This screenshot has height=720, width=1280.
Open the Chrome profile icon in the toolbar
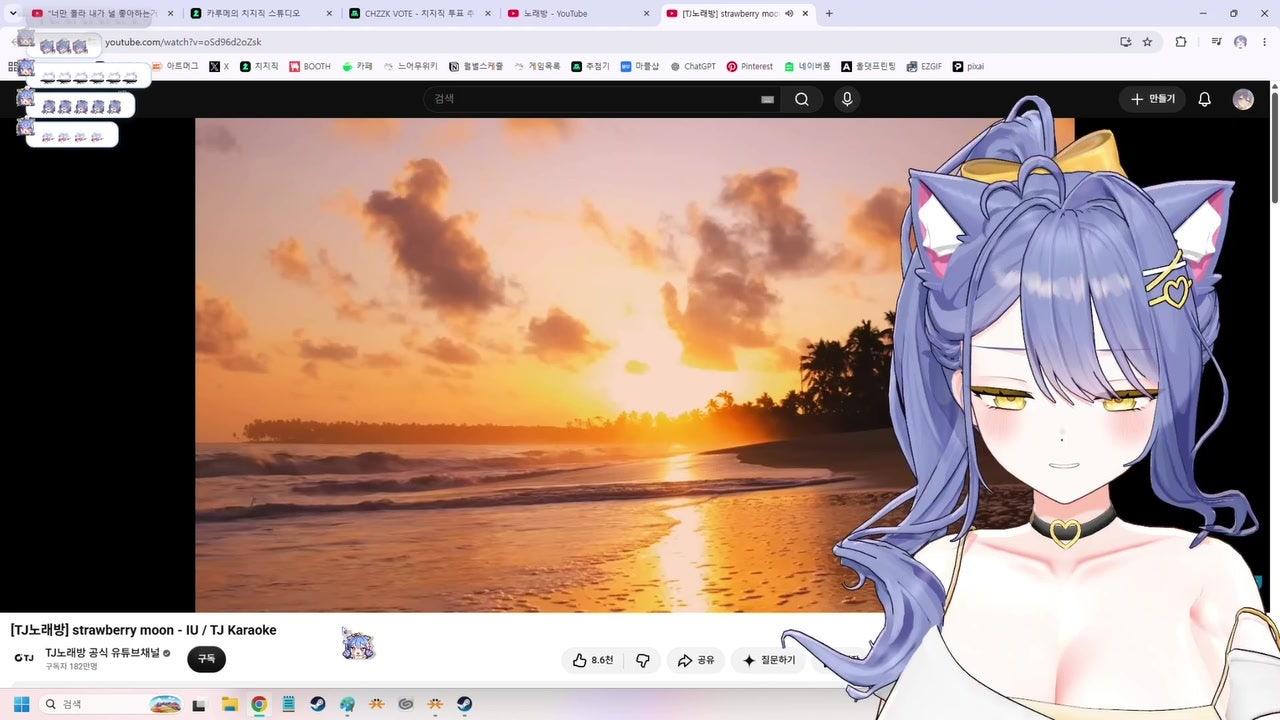tap(1241, 42)
